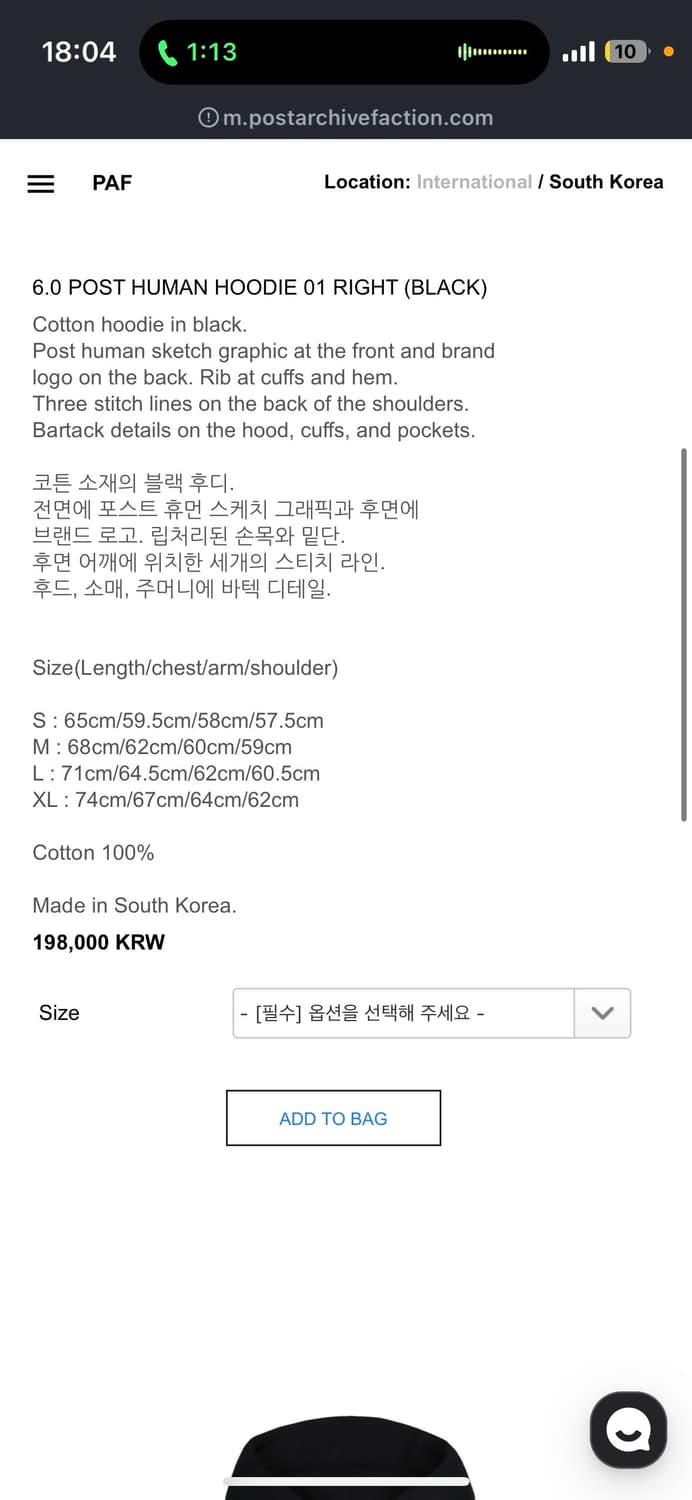692x1500 pixels.
Task: Click the ADD TO BAG button
Action: pyautogui.click(x=333, y=1117)
